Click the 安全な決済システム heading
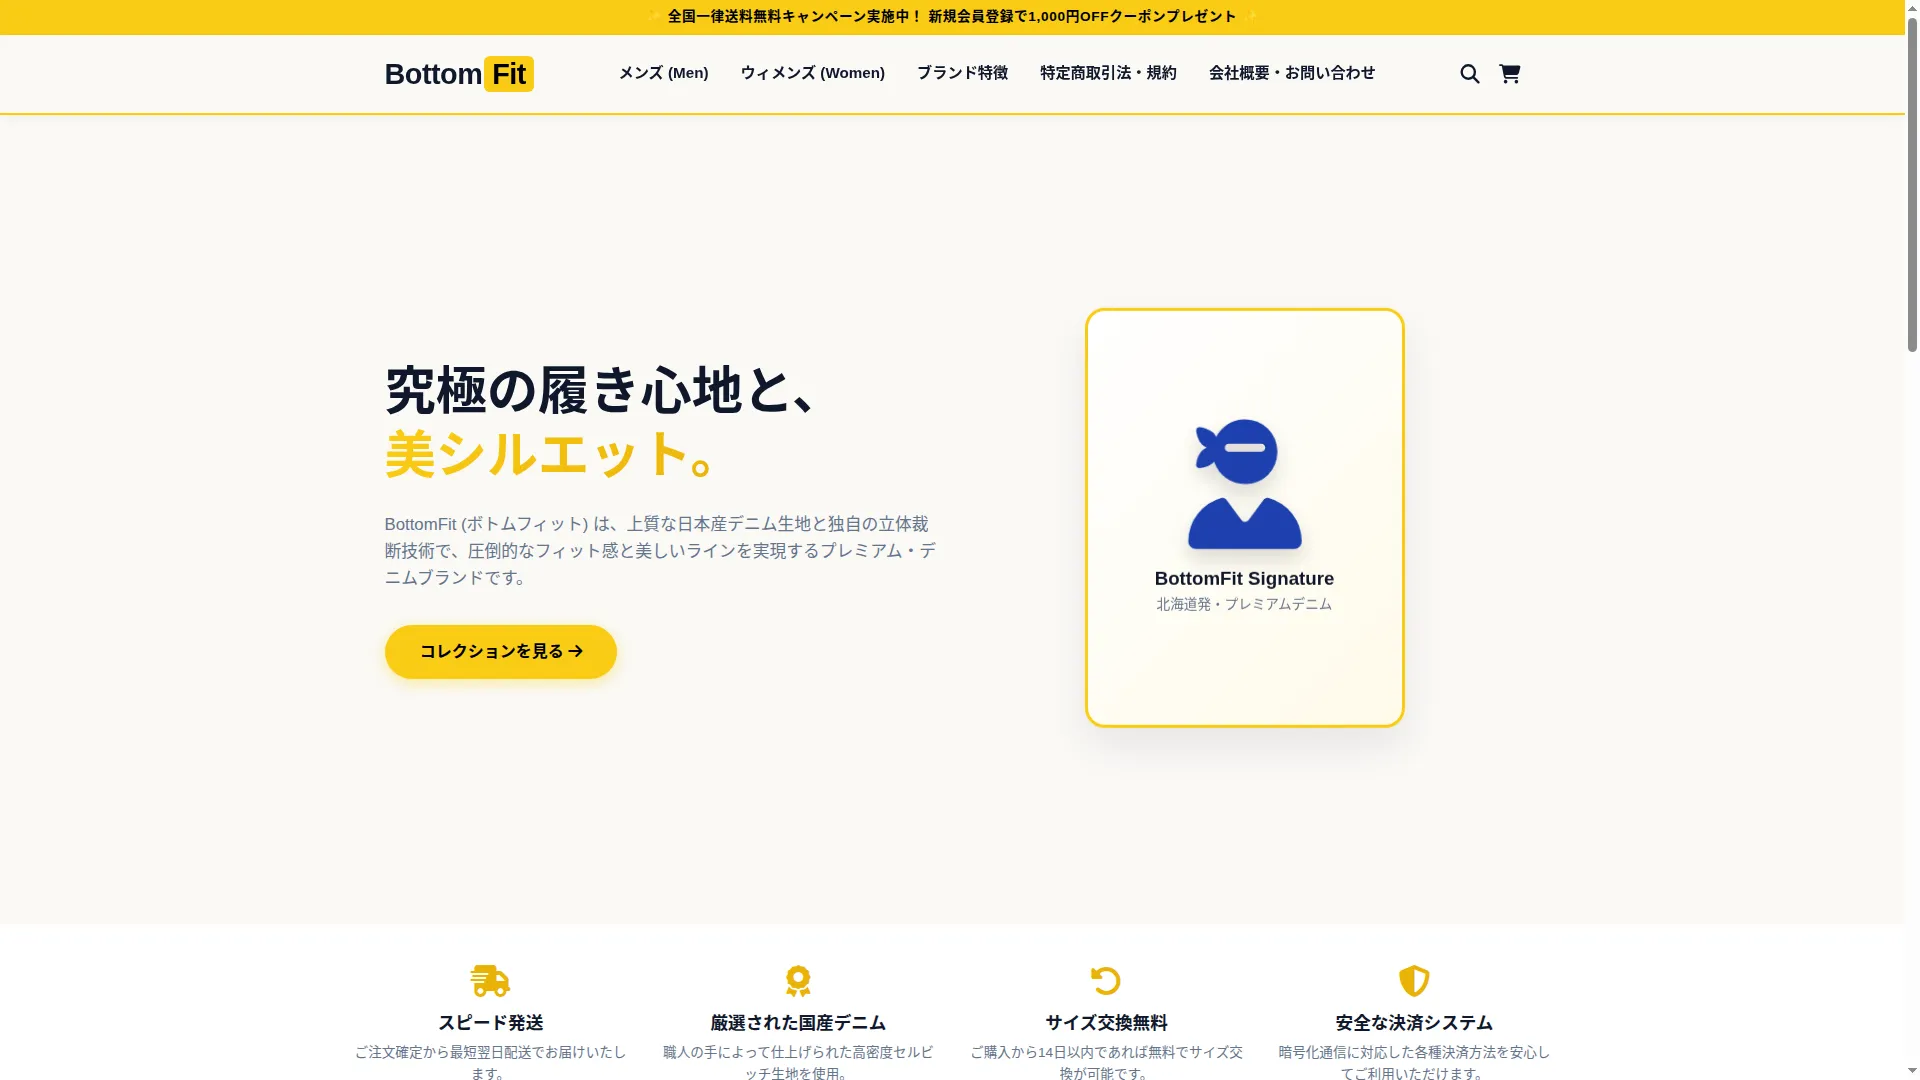Image resolution: width=1920 pixels, height=1080 pixels. pos(1414,1023)
